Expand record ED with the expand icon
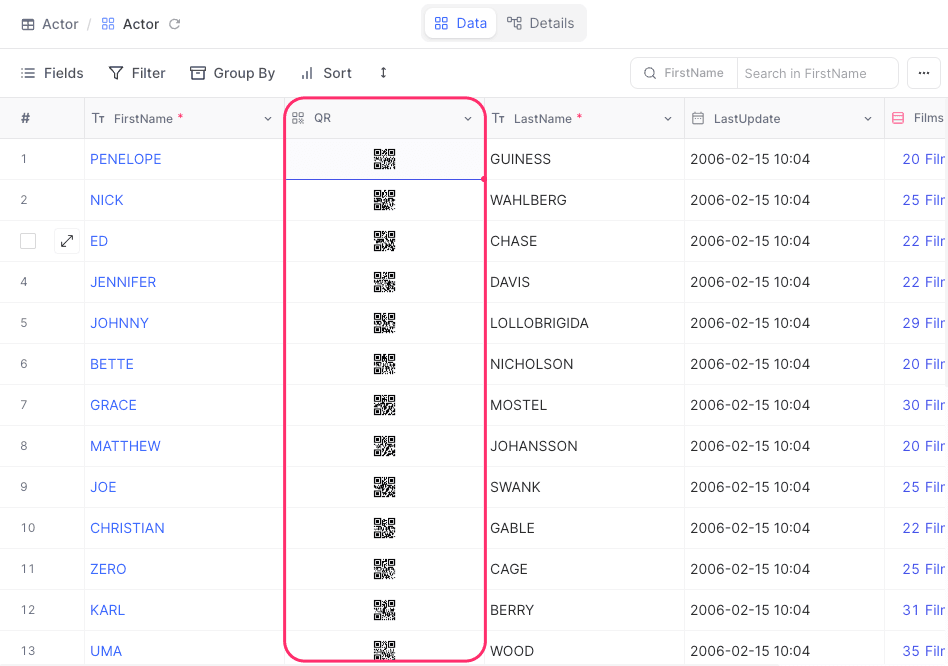 pos(67,241)
